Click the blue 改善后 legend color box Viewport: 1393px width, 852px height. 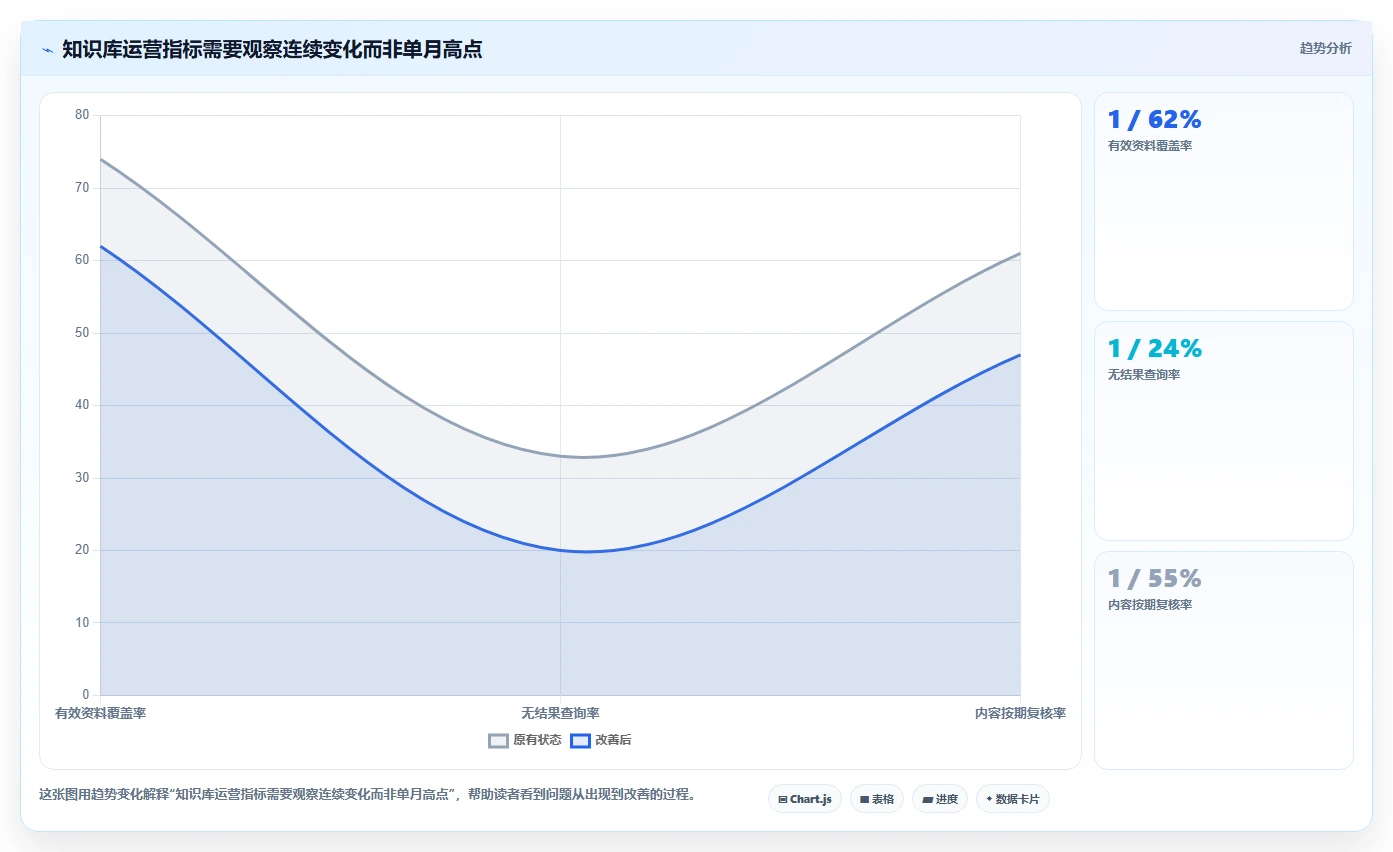(580, 740)
